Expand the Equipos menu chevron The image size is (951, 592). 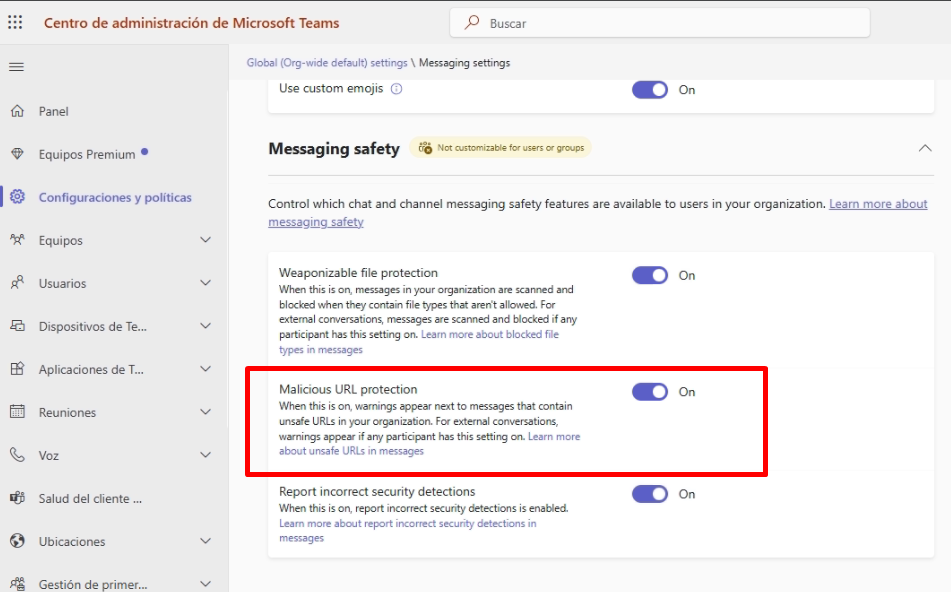click(x=206, y=240)
